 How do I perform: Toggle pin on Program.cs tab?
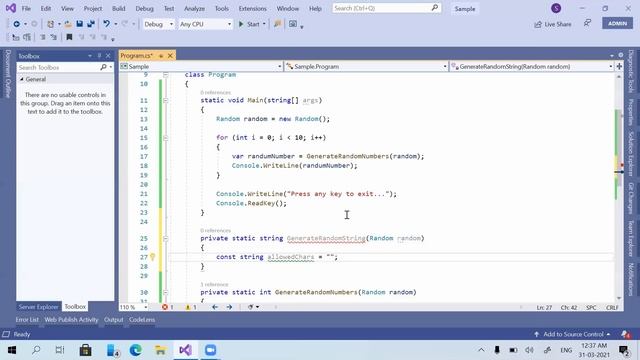pyautogui.click(x=161, y=56)
